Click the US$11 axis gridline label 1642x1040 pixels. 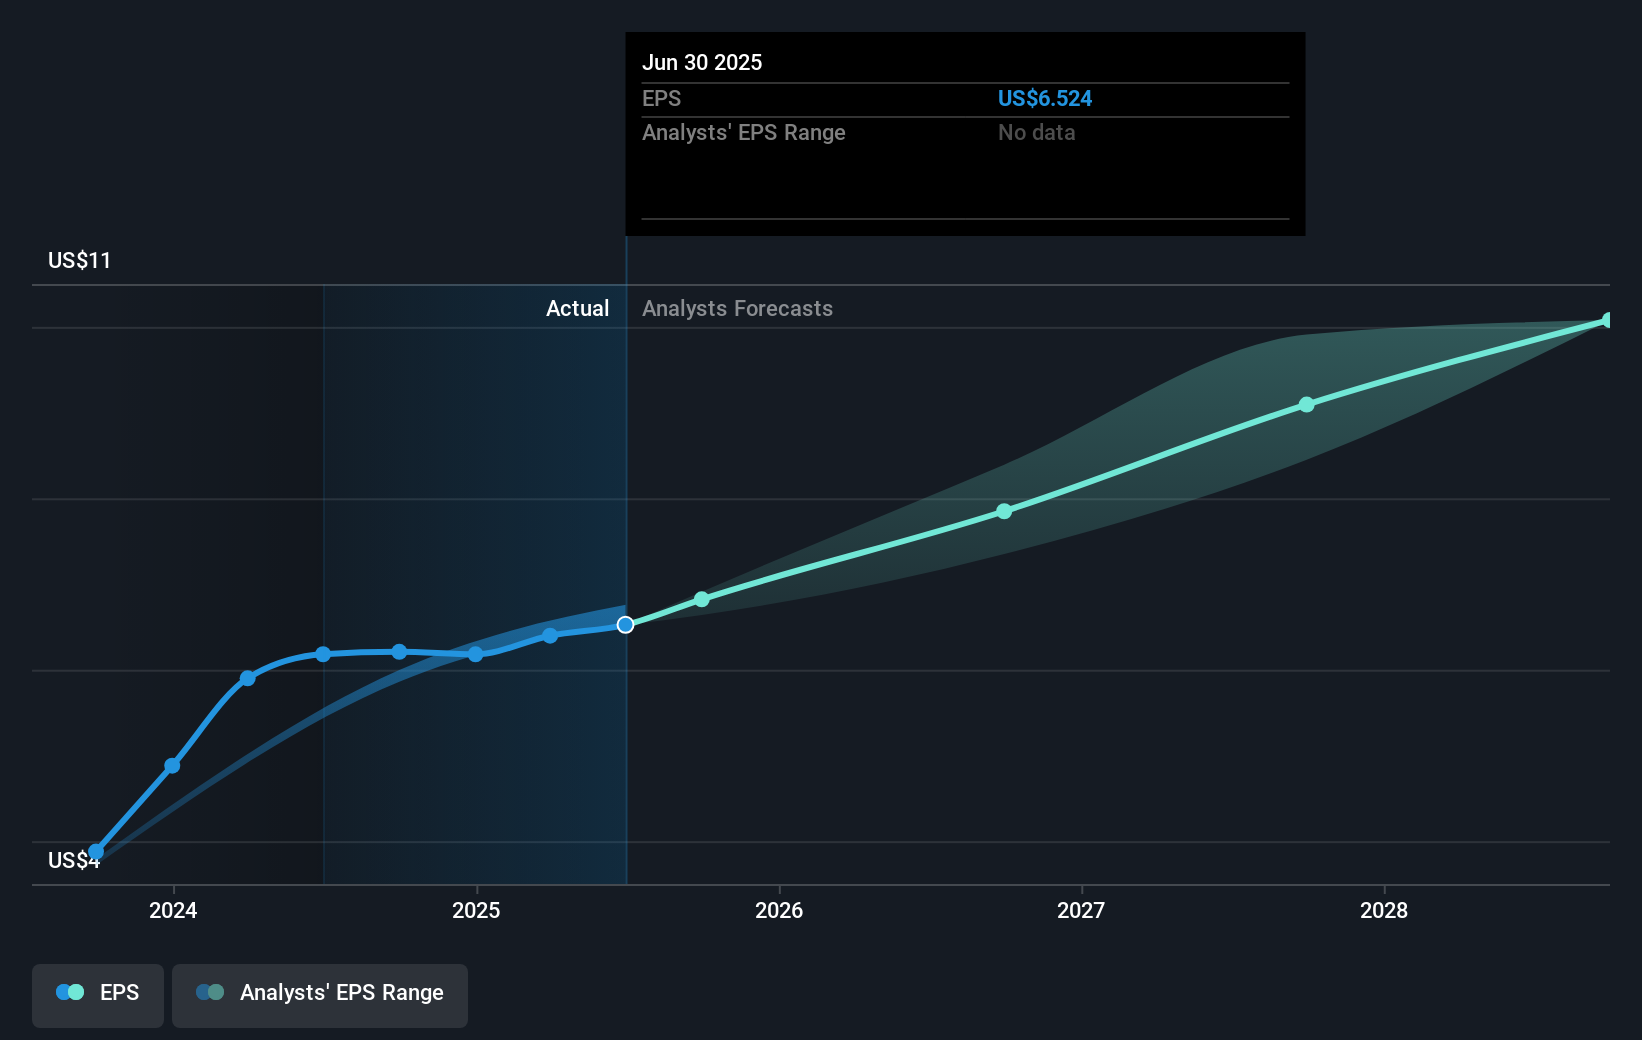(79, 260)
